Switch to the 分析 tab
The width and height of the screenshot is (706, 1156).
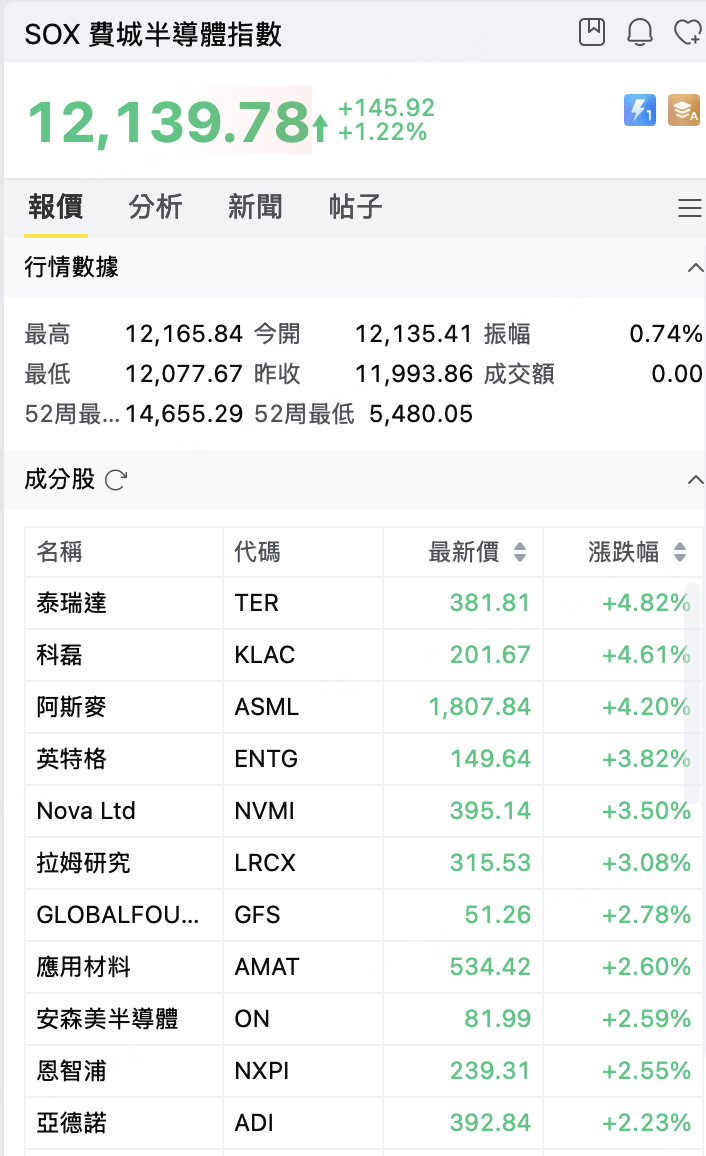pos(155,207)
